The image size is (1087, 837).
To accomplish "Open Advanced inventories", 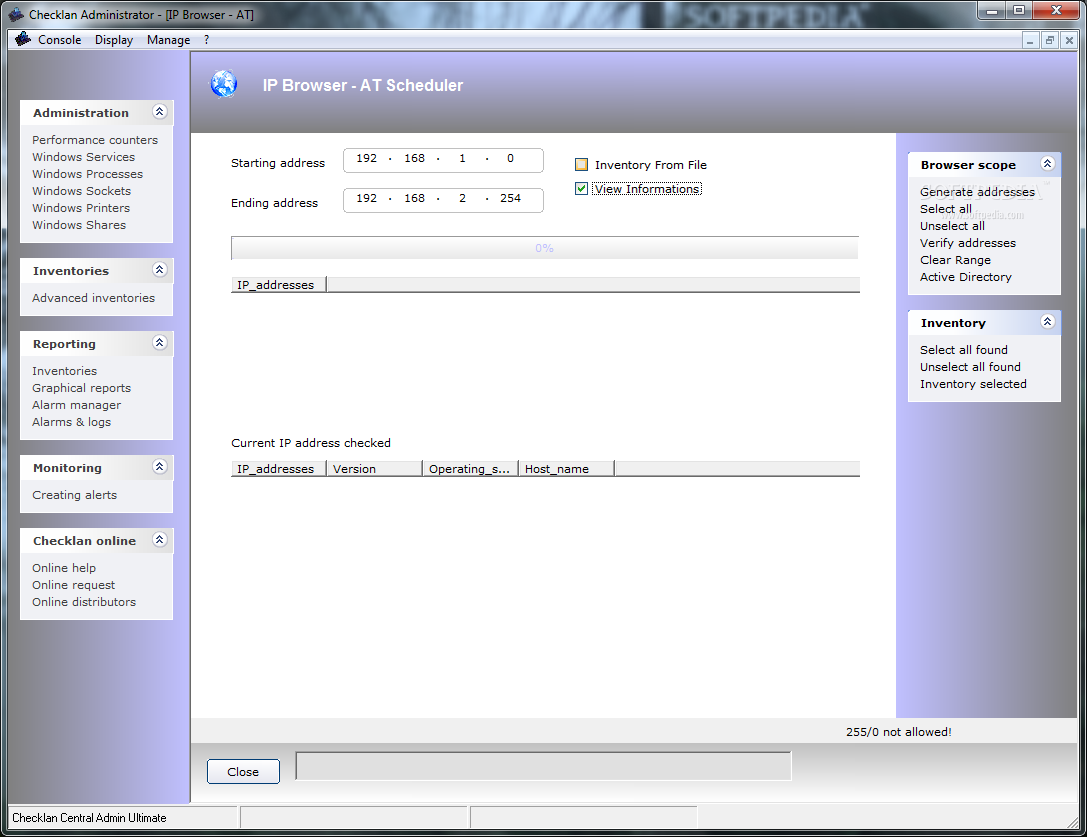I will tap(94, 298).
